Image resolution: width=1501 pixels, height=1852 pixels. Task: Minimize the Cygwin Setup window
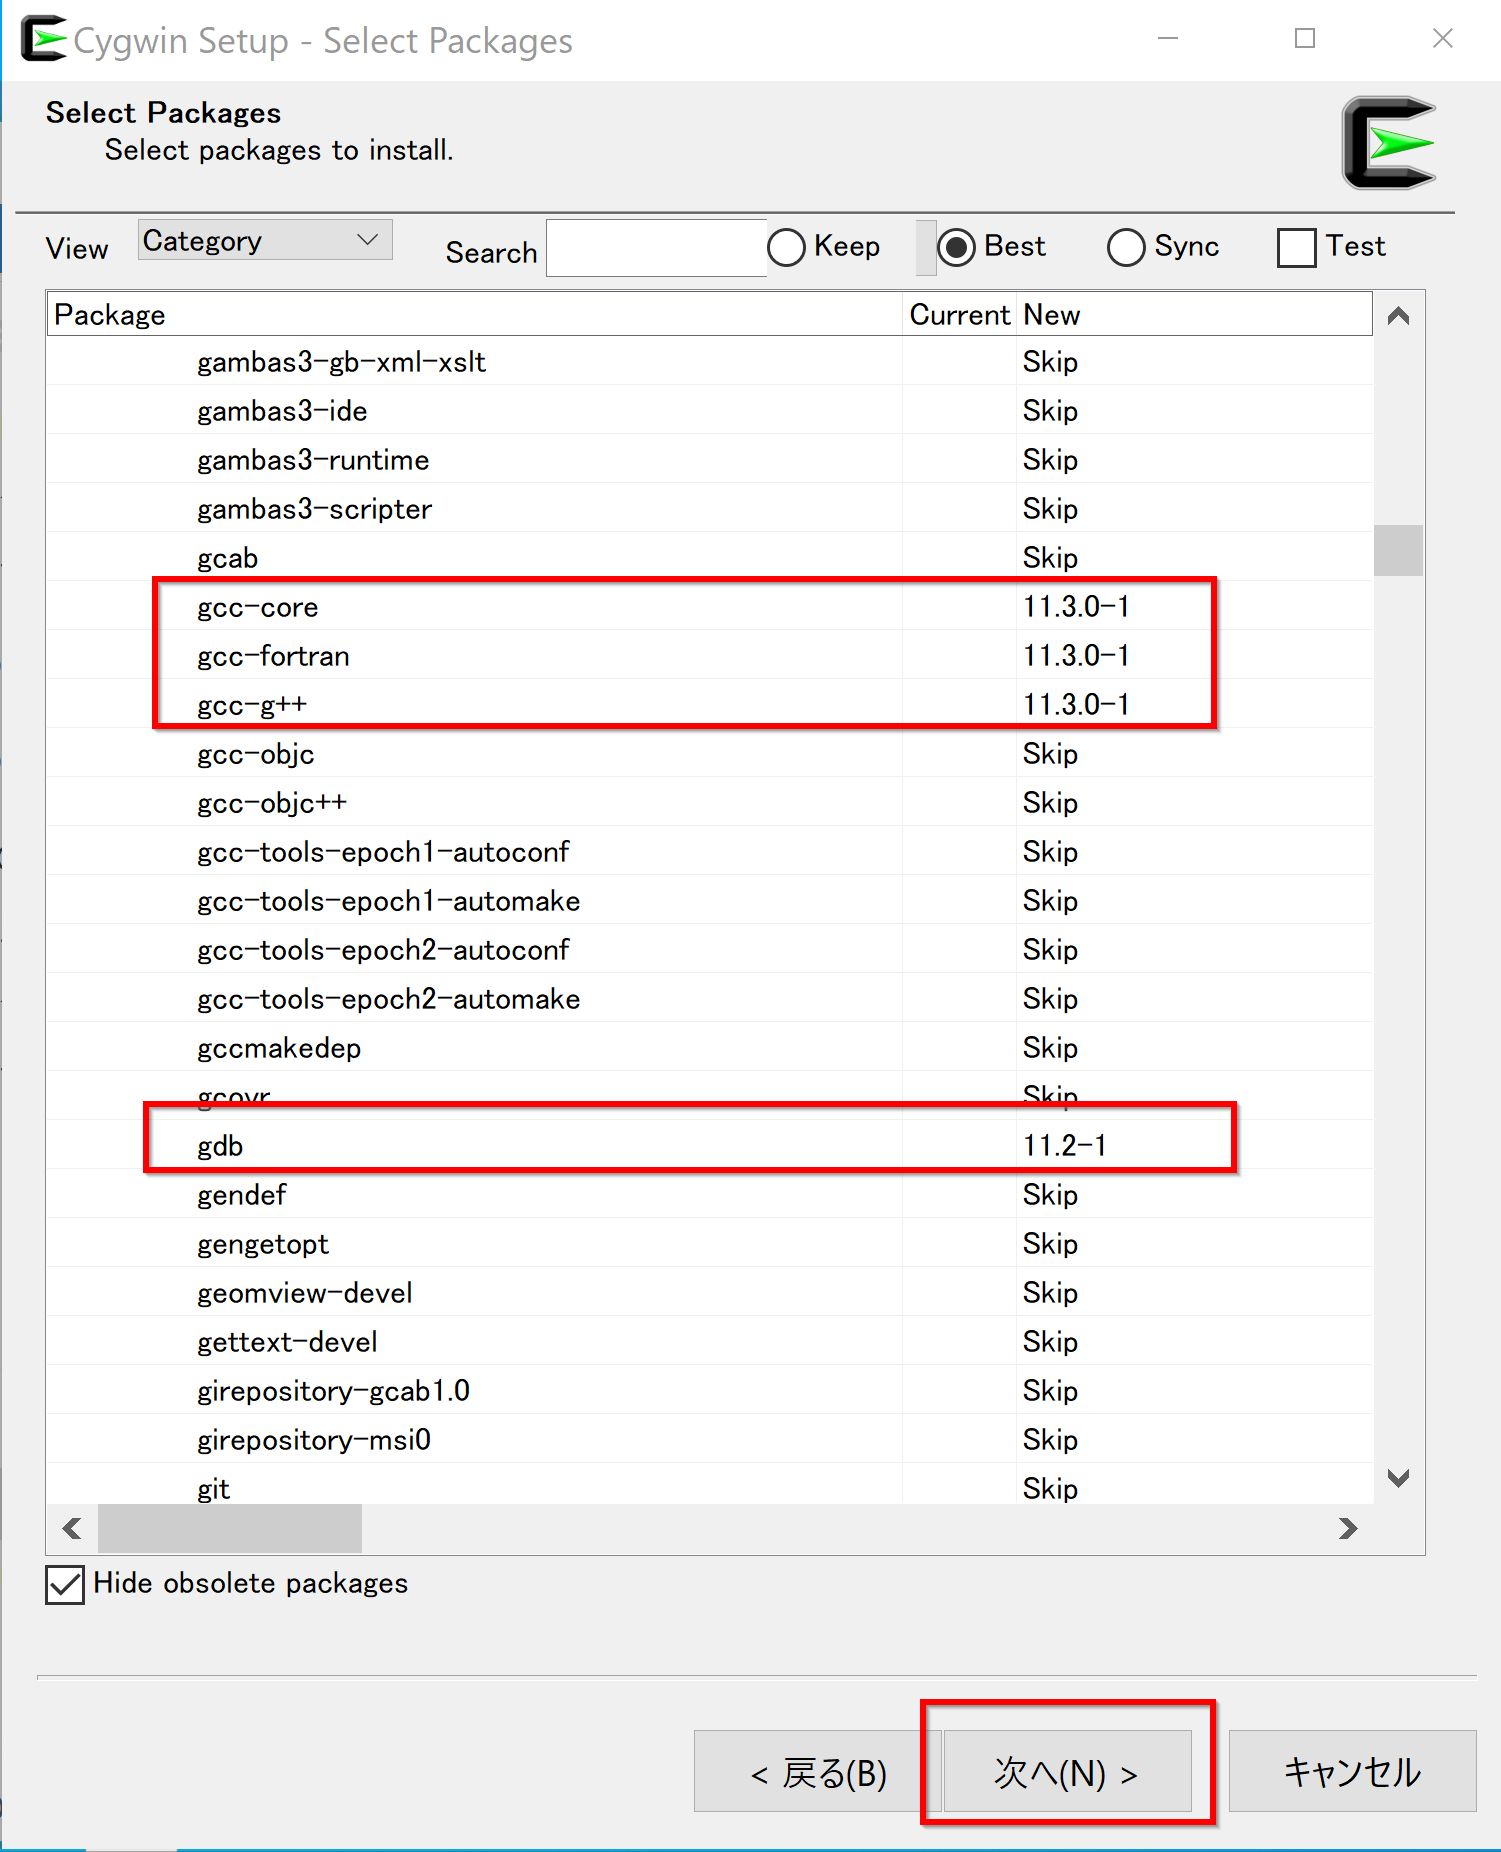pos(1168,39)
